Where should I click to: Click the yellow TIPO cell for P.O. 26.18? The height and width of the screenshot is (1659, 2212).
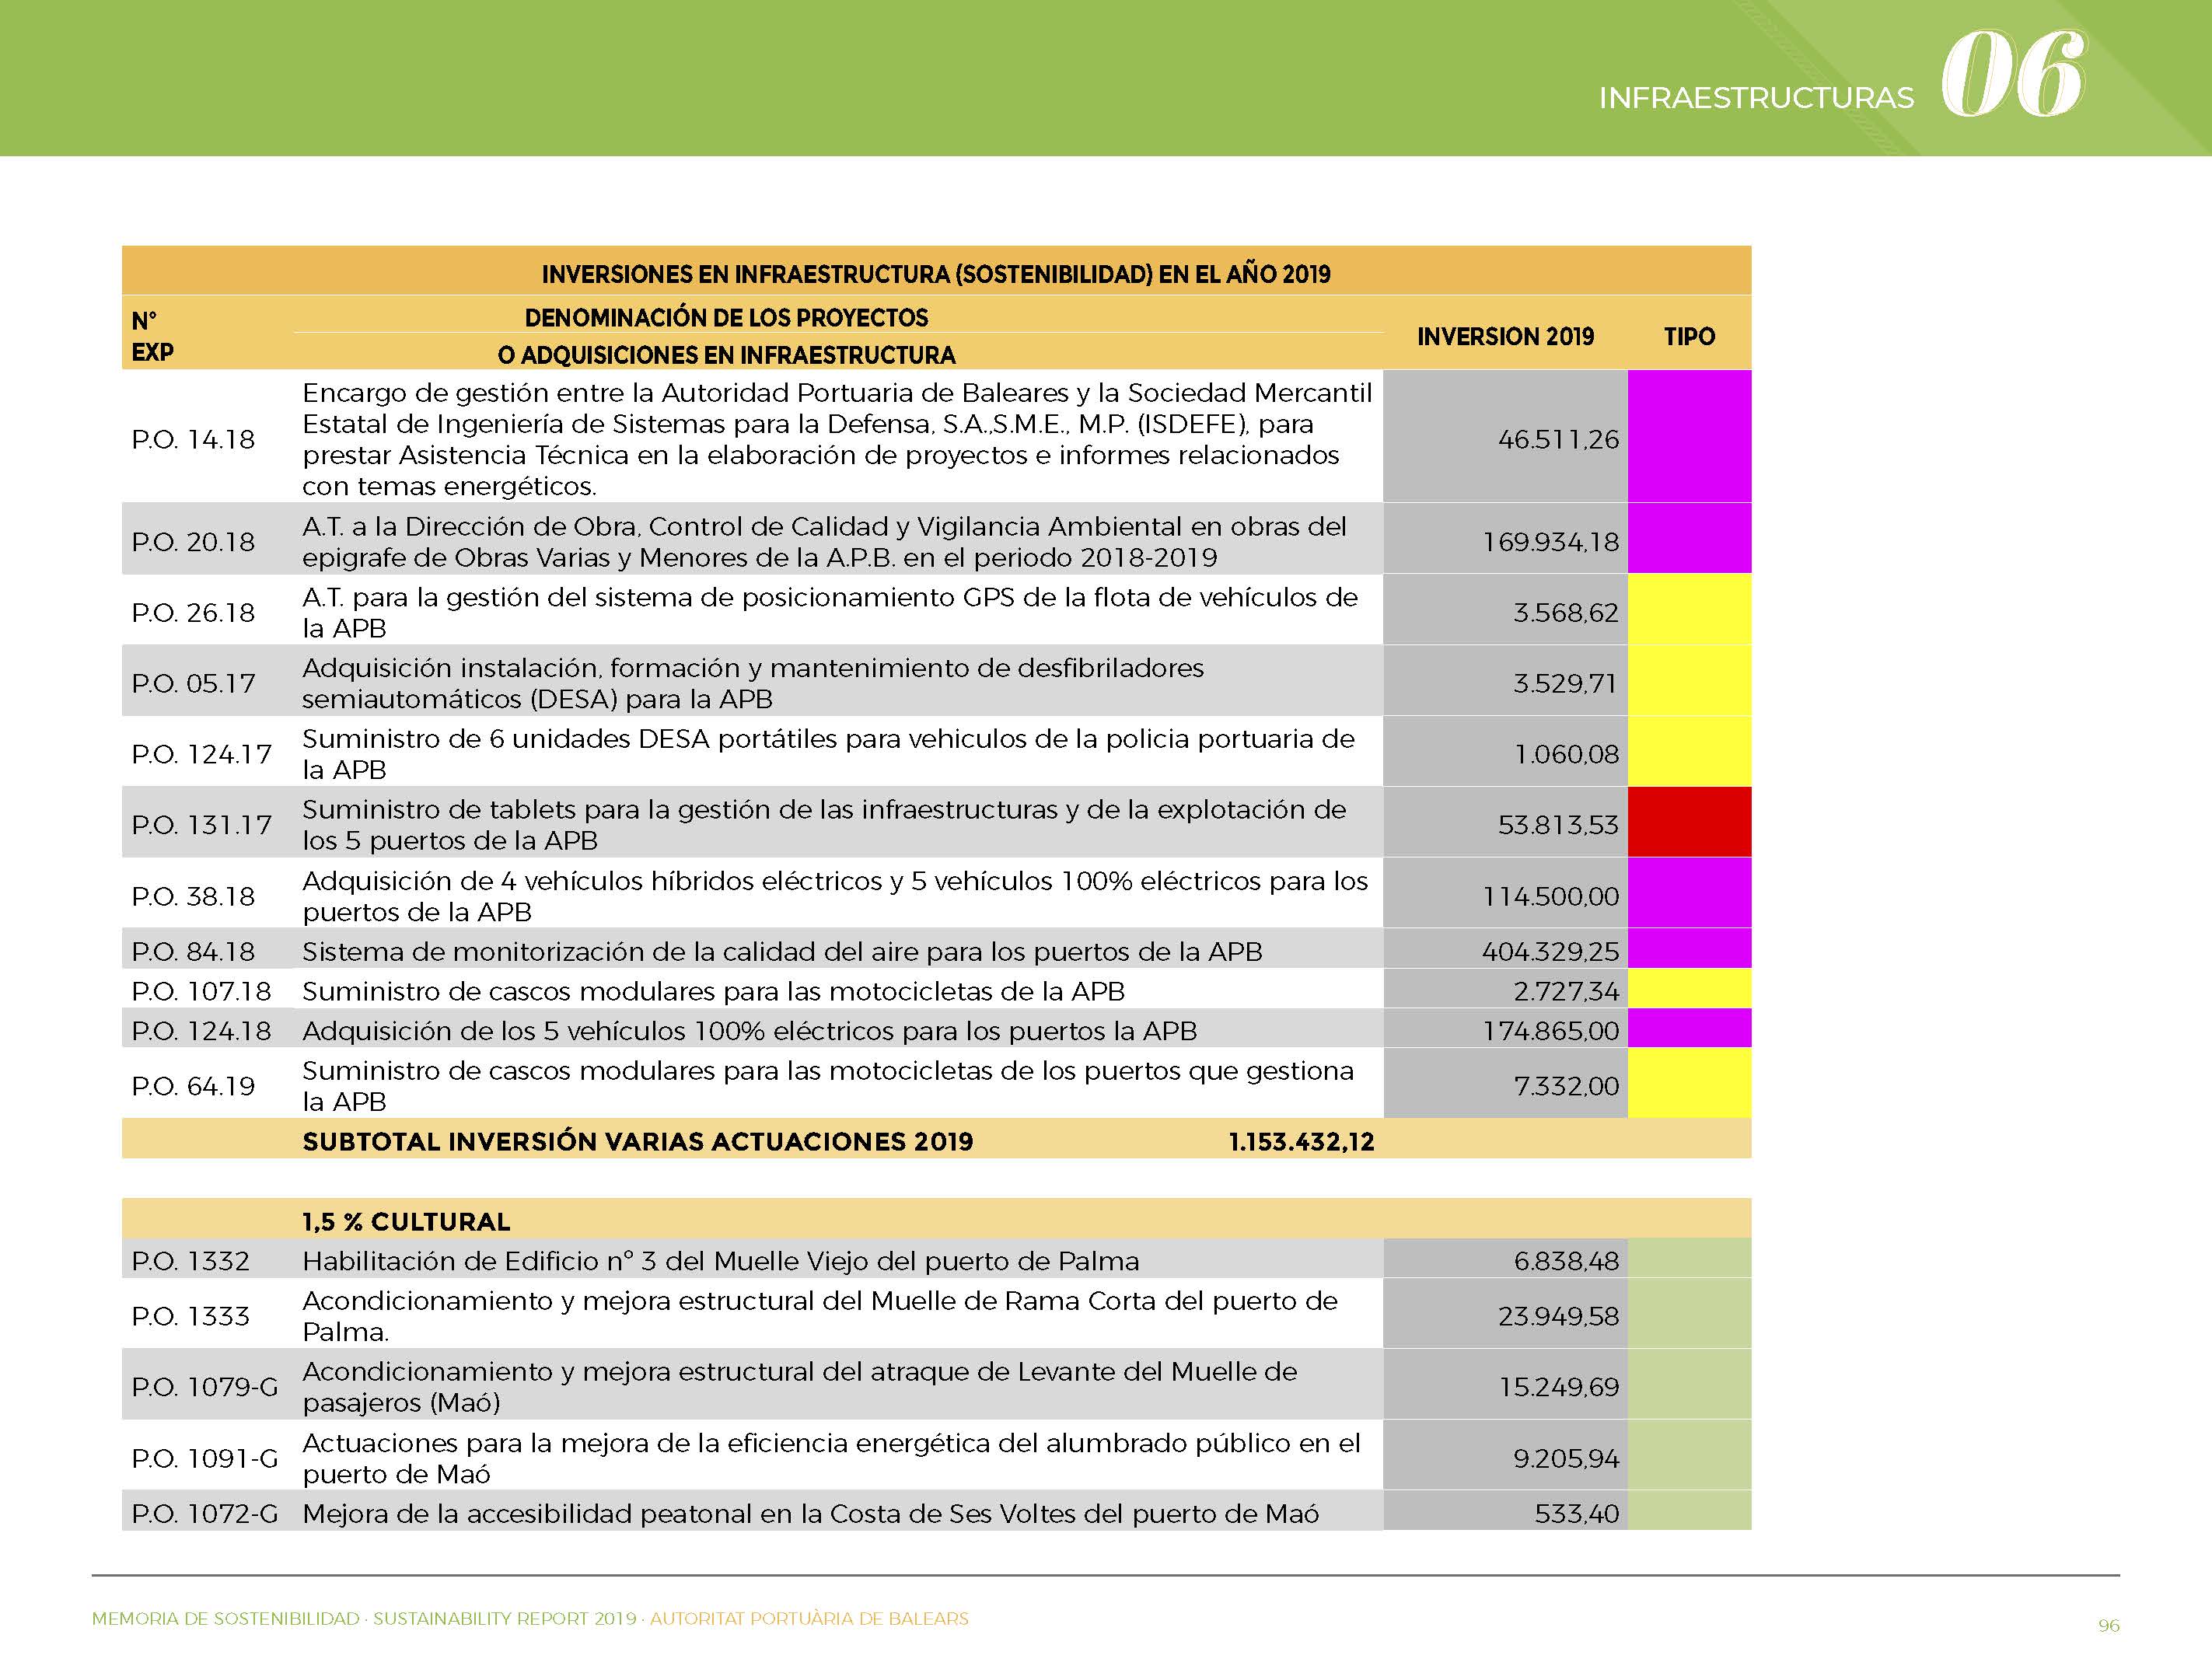click(x=1689, y=609)
